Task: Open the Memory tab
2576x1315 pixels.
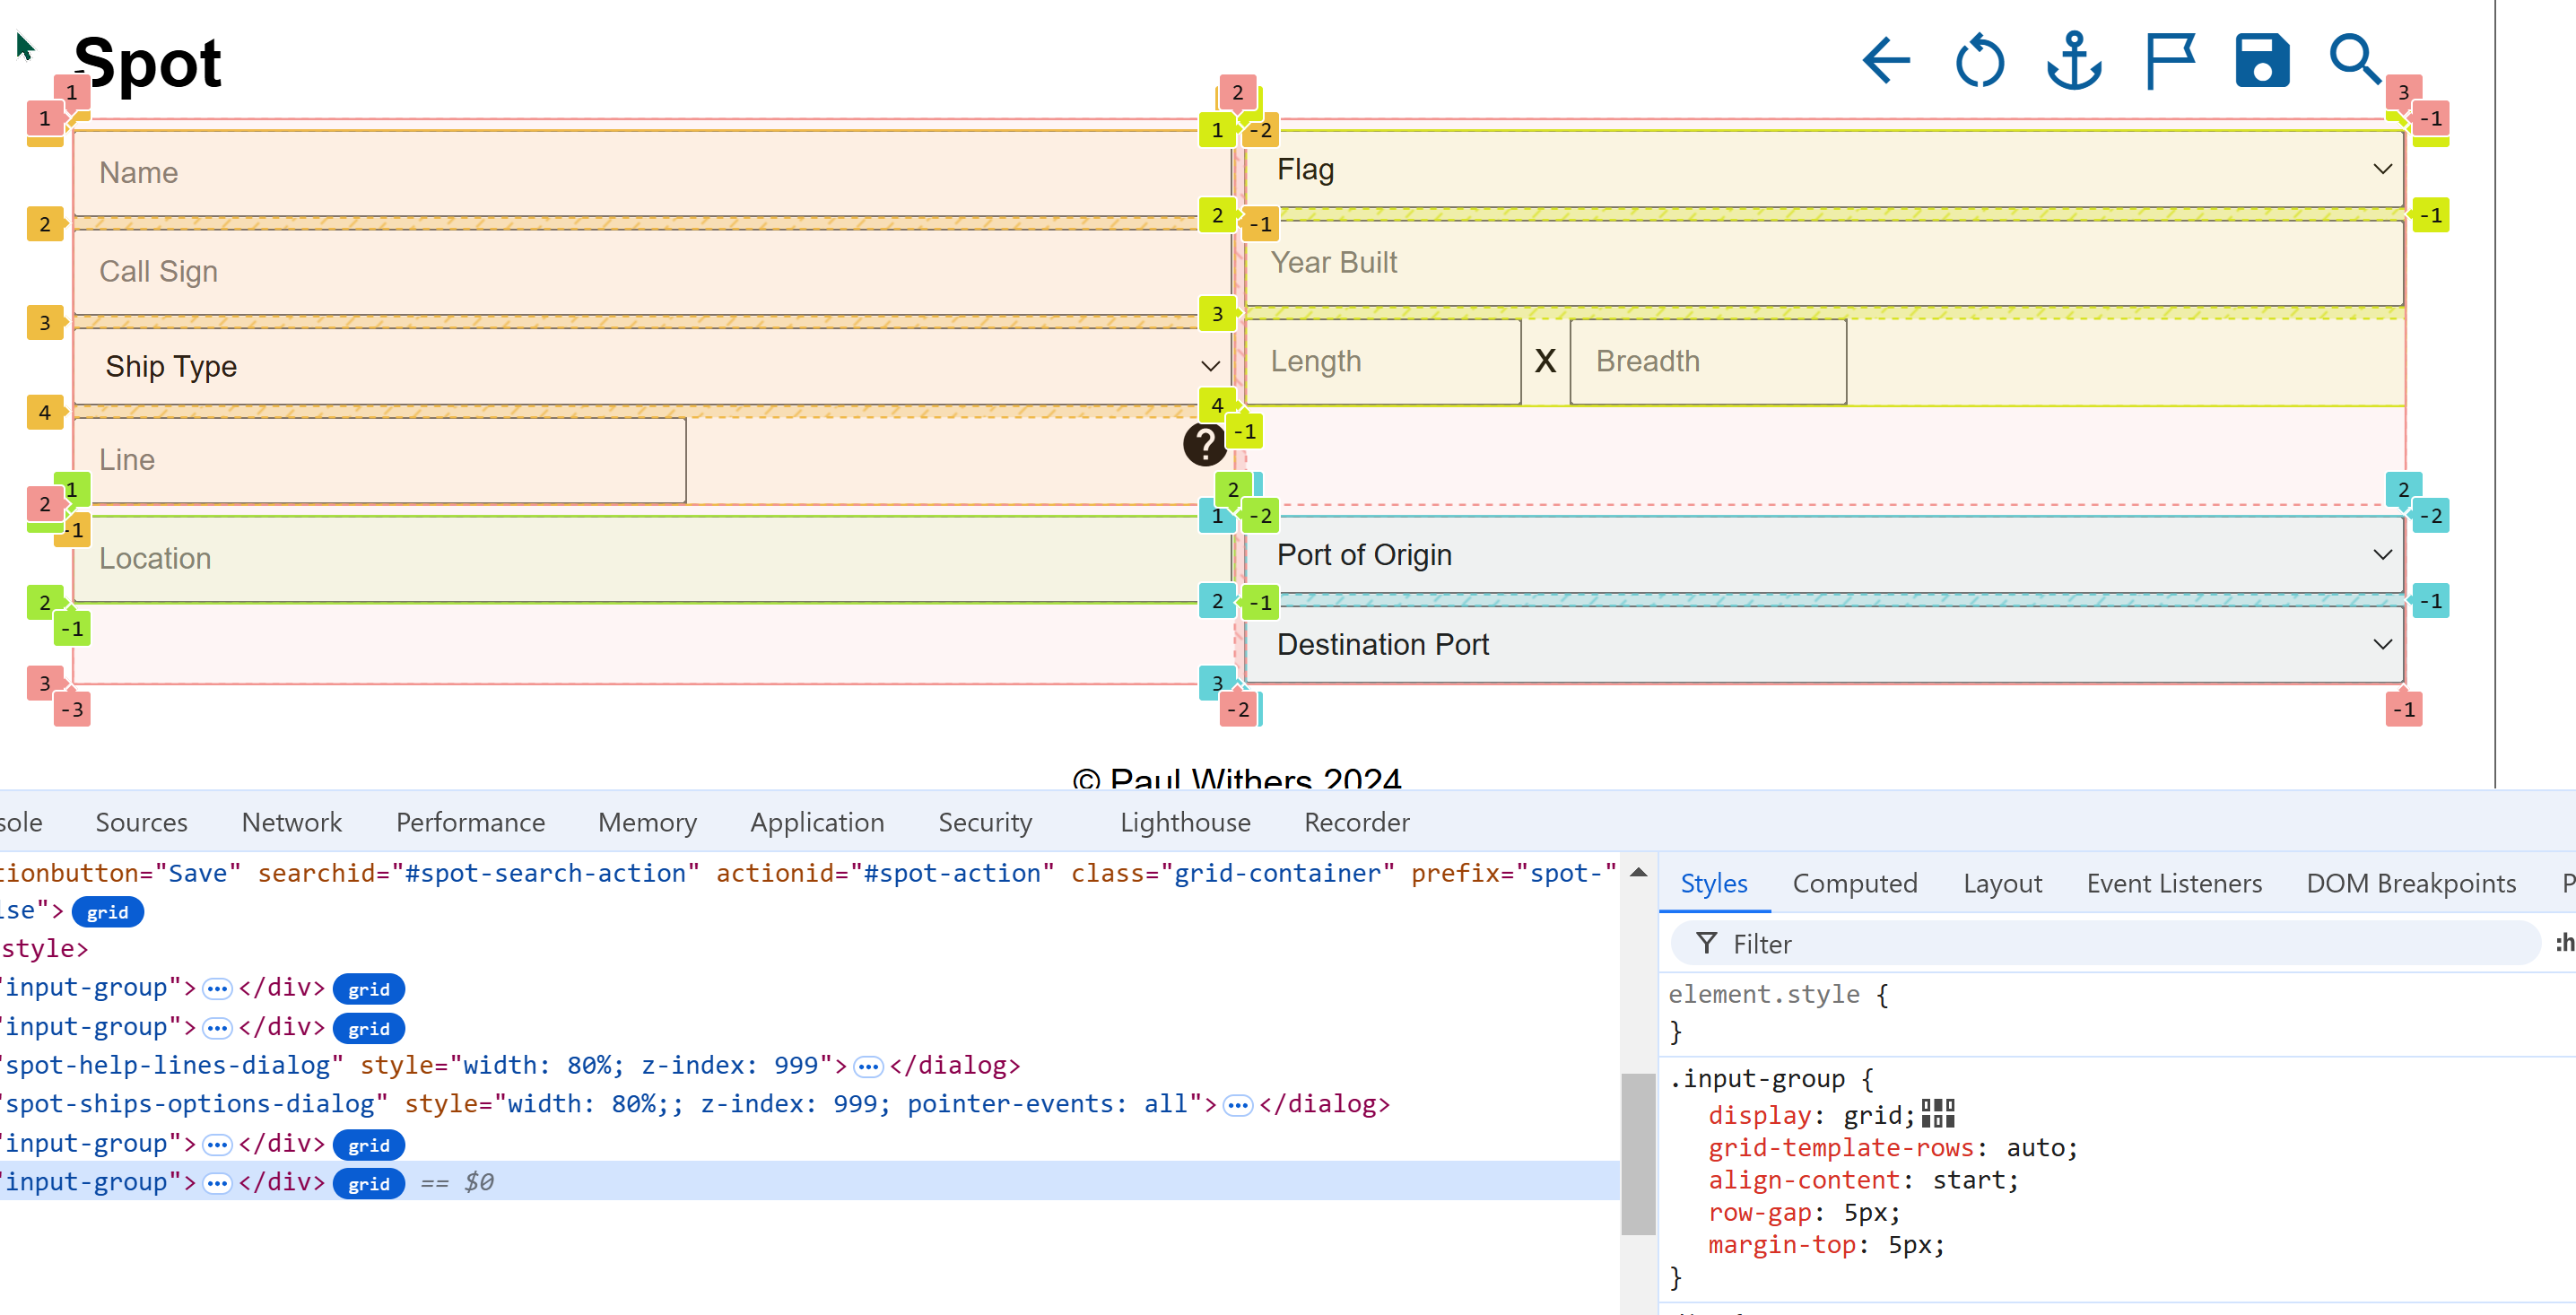Action: (x=647, y=822)
